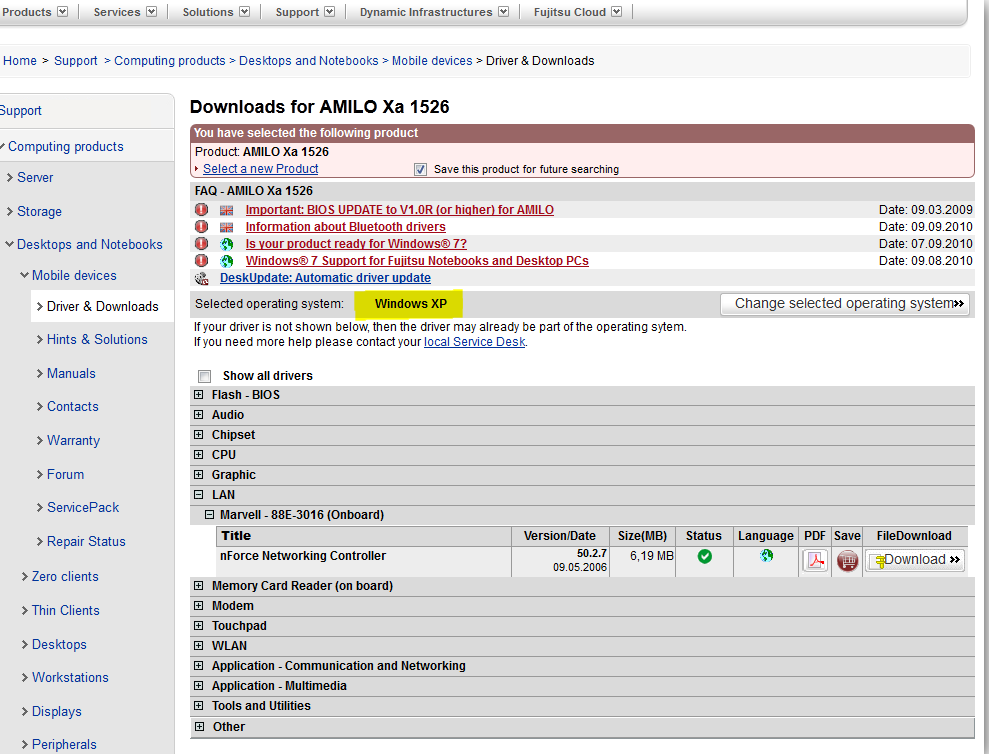Open Hints & Solutions in sidebar
989x754 pixels.
[97, 339]
